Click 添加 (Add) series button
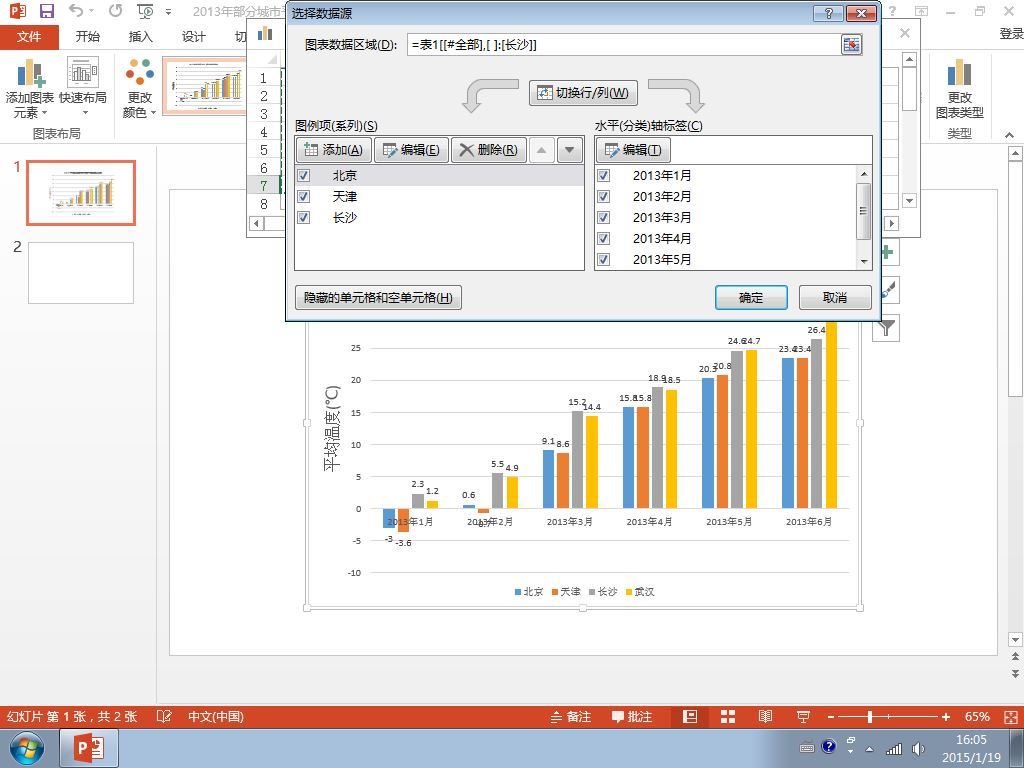 pos(334,150)
